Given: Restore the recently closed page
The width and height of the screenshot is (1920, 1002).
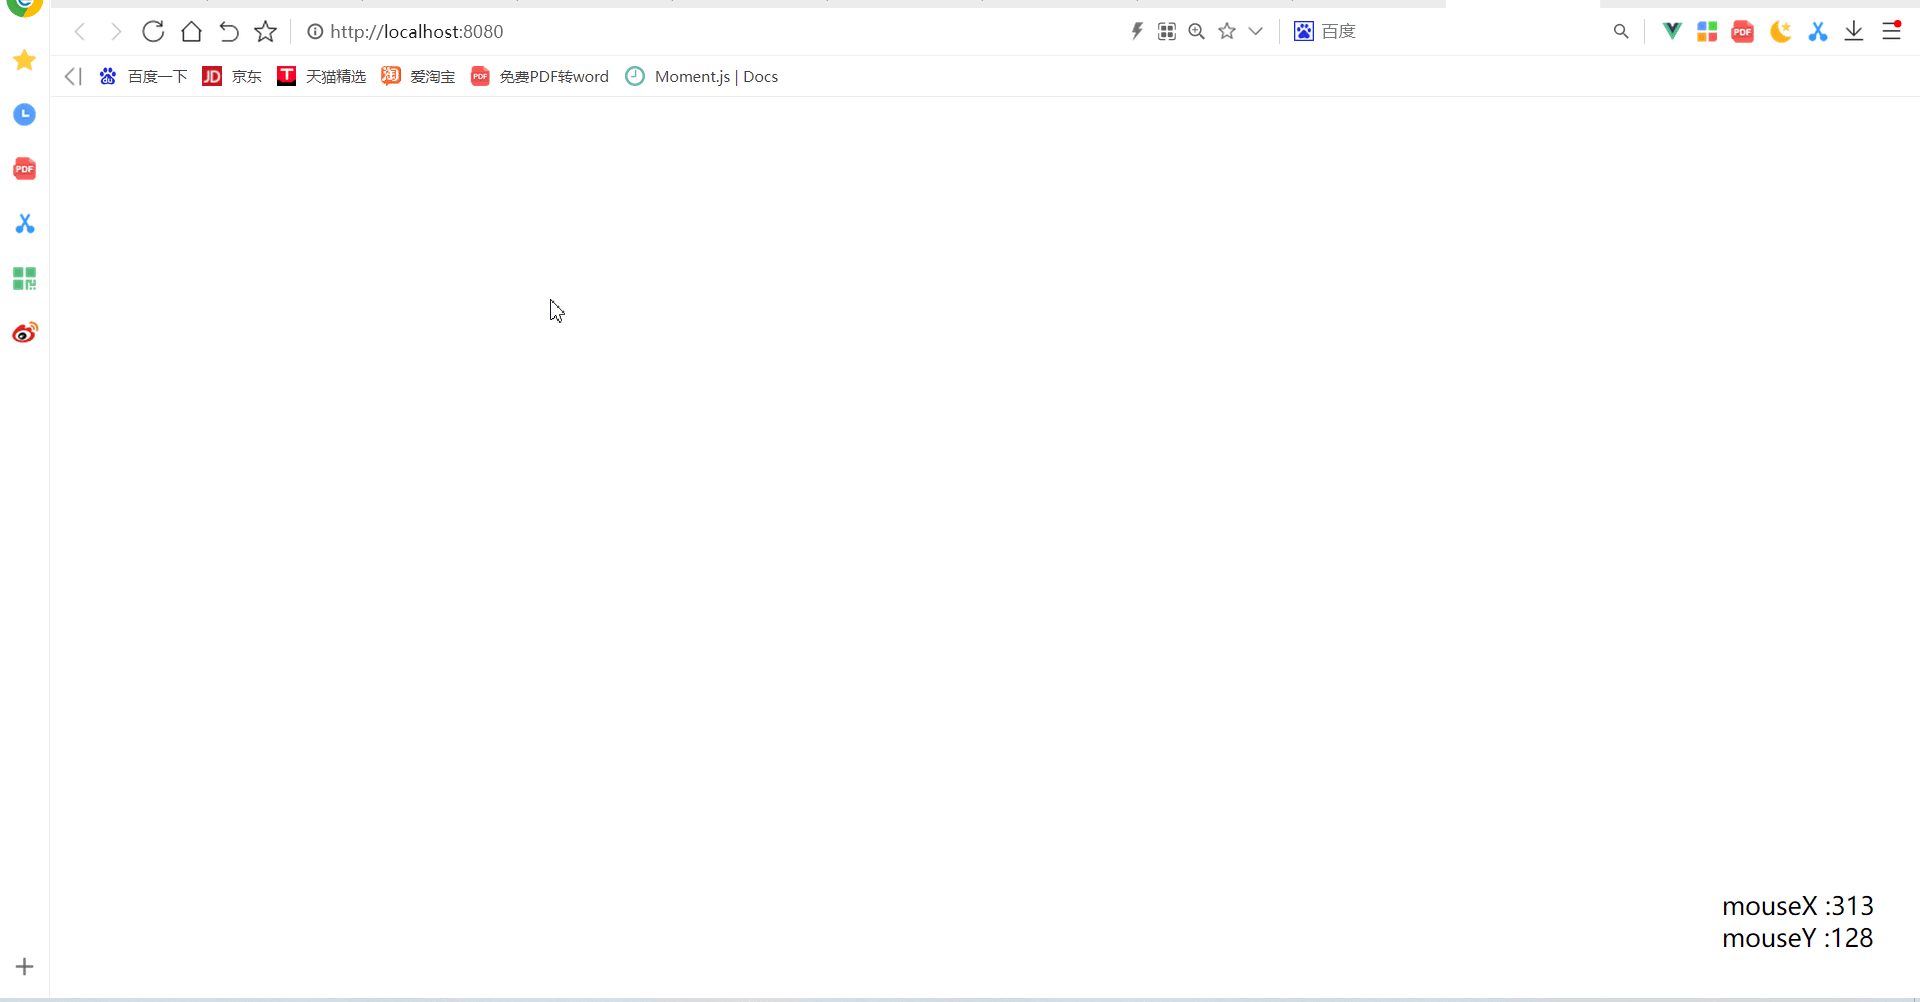Looking at the screenshot, I should (229, 32).
